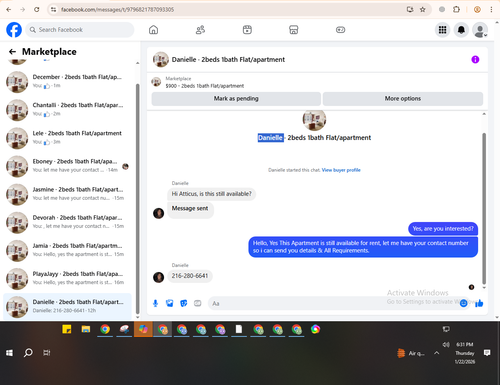Open the emoji picker in message box
500x385 pixels.
click(463, 303)
